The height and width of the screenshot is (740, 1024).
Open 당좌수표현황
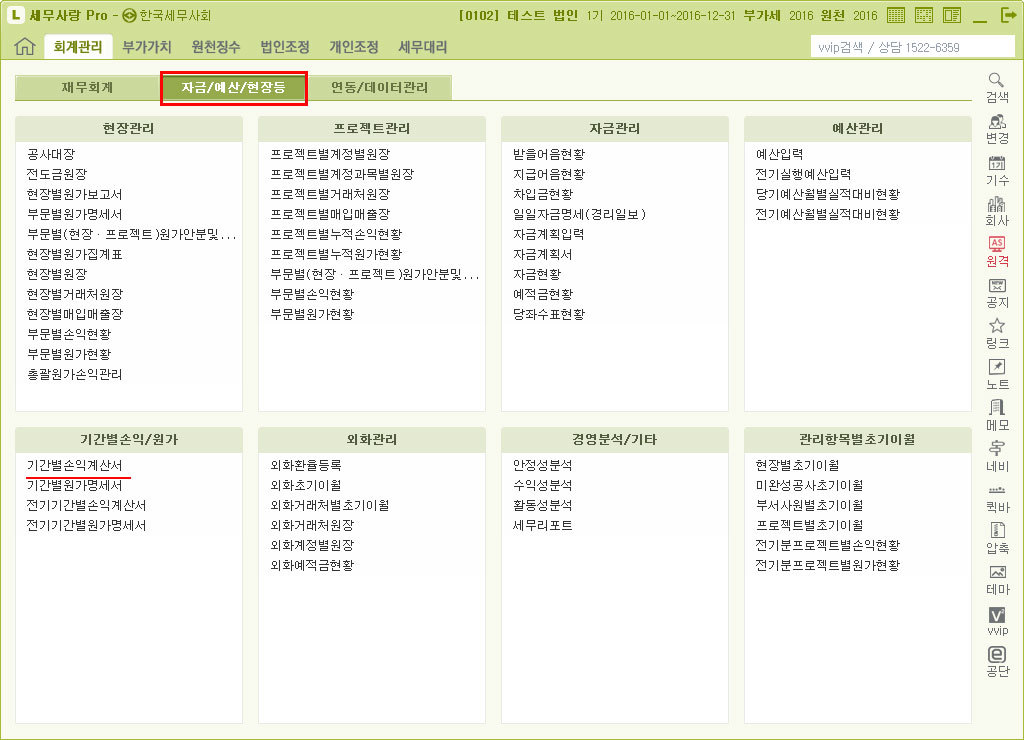[549, 314]
